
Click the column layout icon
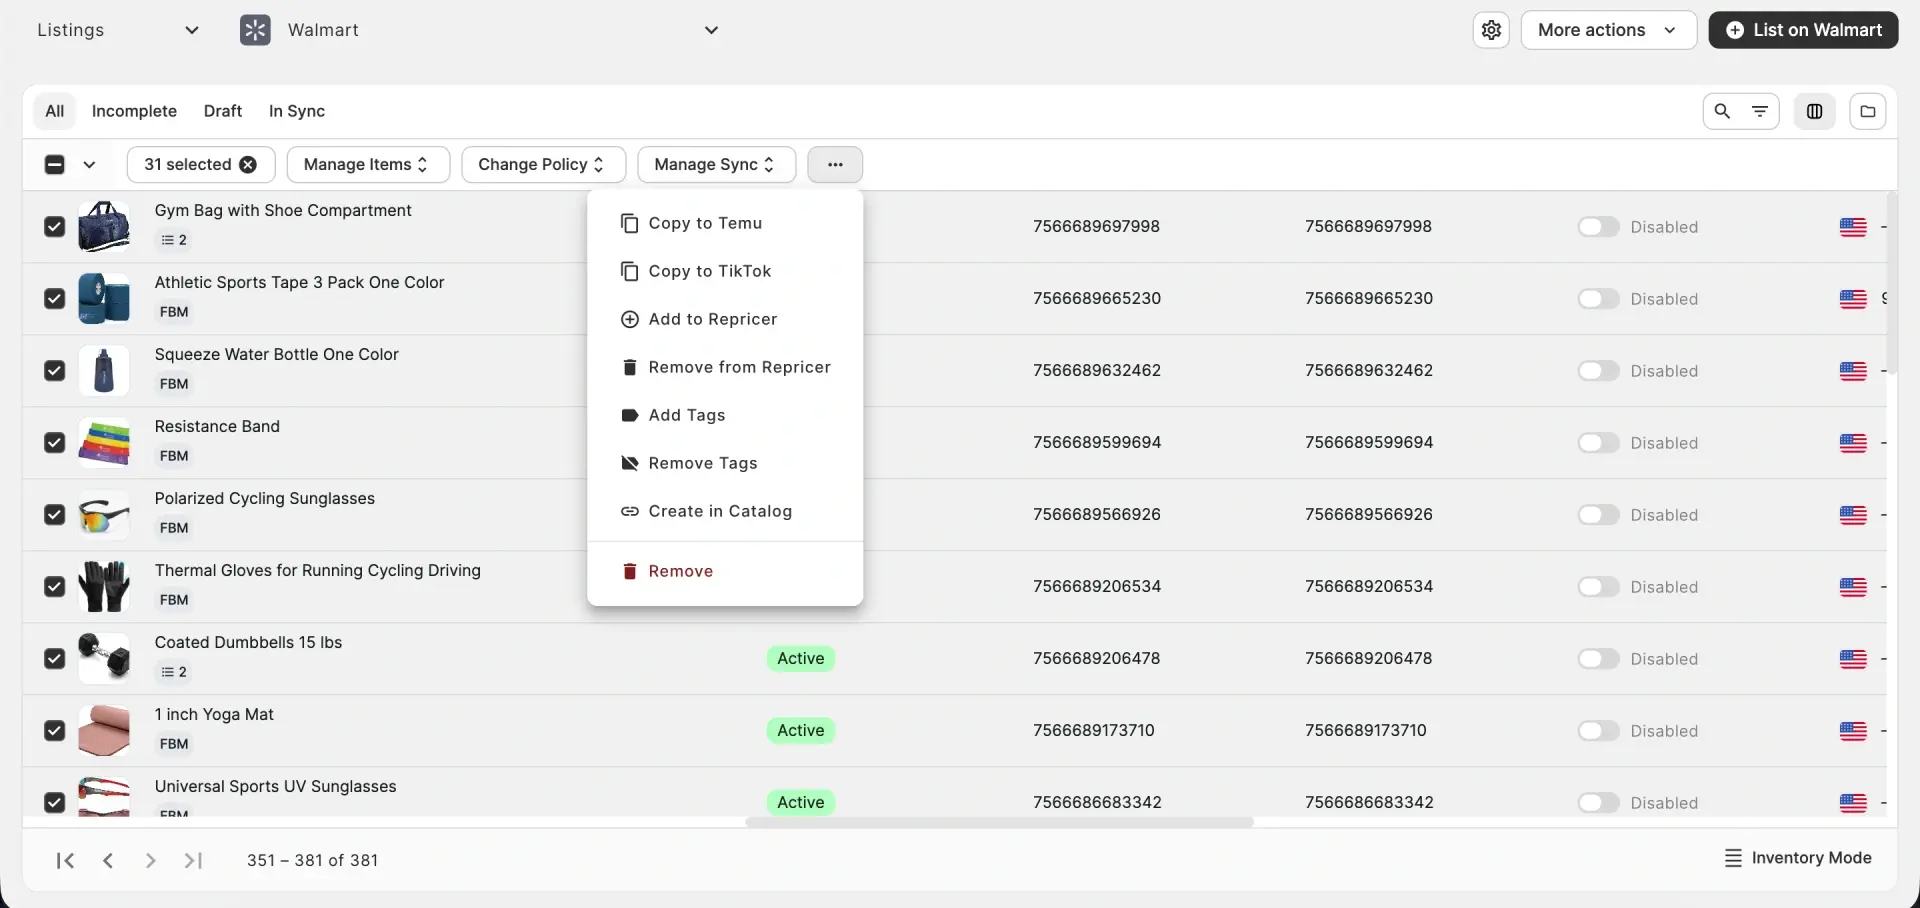coord(1814,111)
